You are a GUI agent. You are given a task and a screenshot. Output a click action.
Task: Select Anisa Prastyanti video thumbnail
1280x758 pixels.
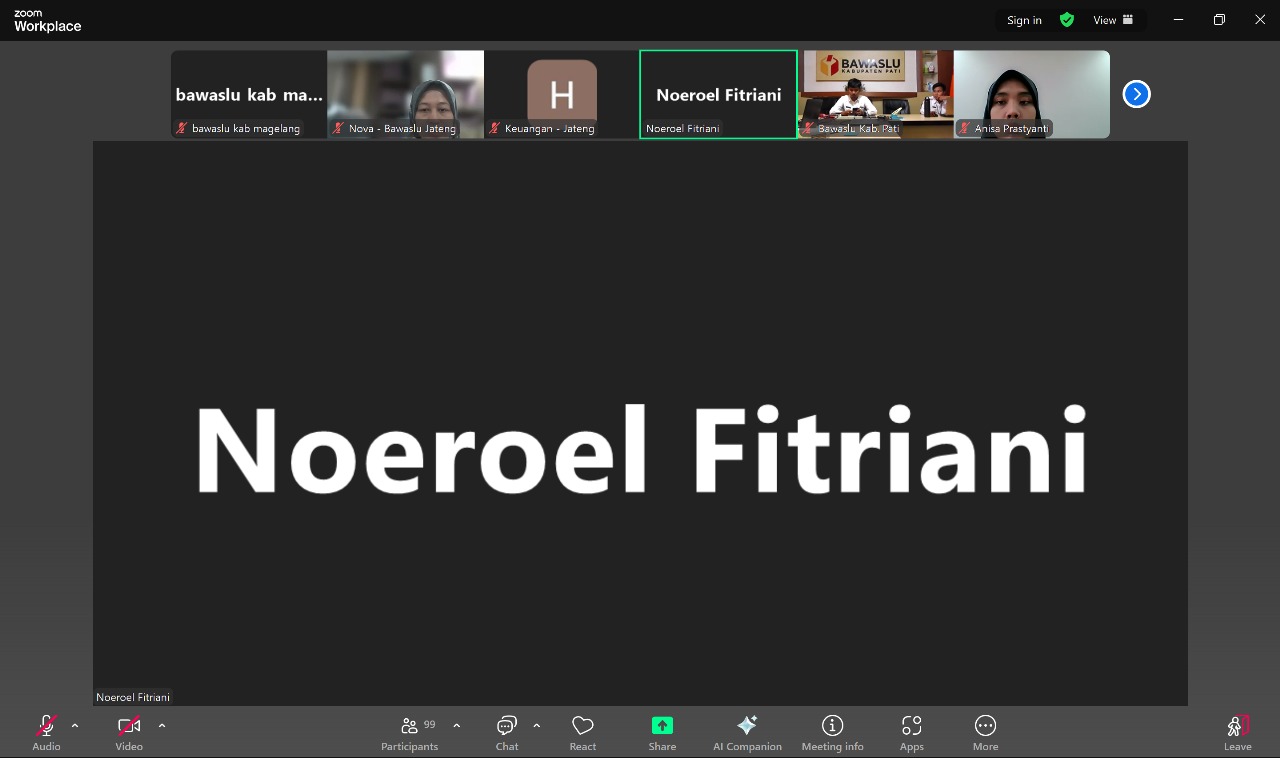pyautogui.click(x=1031, y=94)
